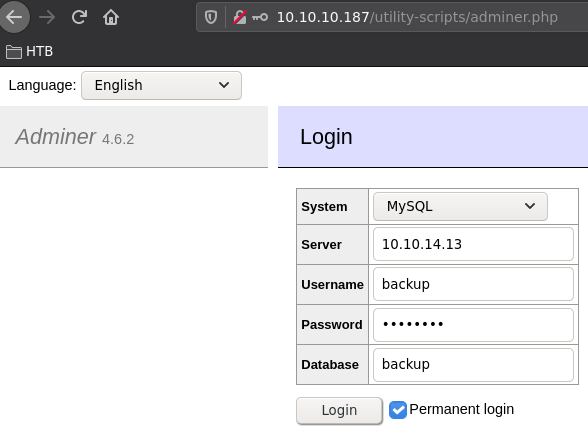Screen dimensions: 588x442
Task: Click the insecure connection padlock icon
Action: [x=240, y=17]
